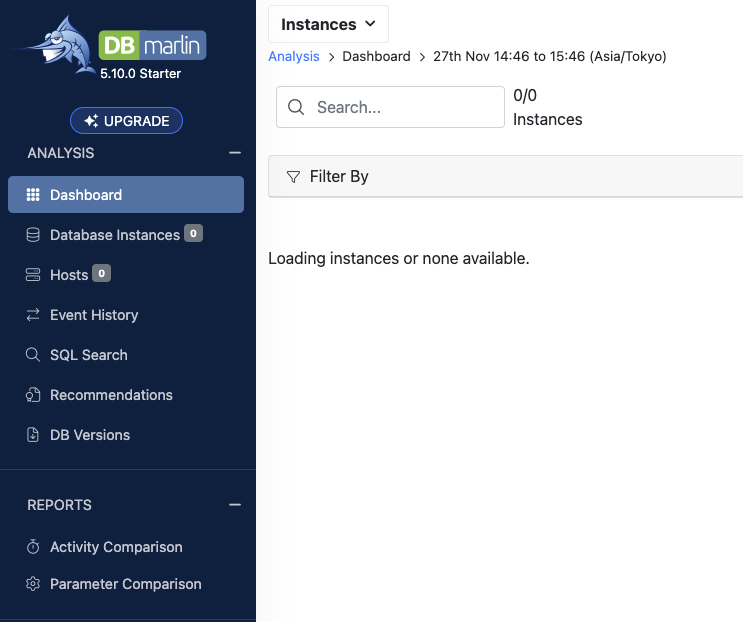
Task: Collapse the REPORTS section with minus icon
Action: (x=235, y=505)
